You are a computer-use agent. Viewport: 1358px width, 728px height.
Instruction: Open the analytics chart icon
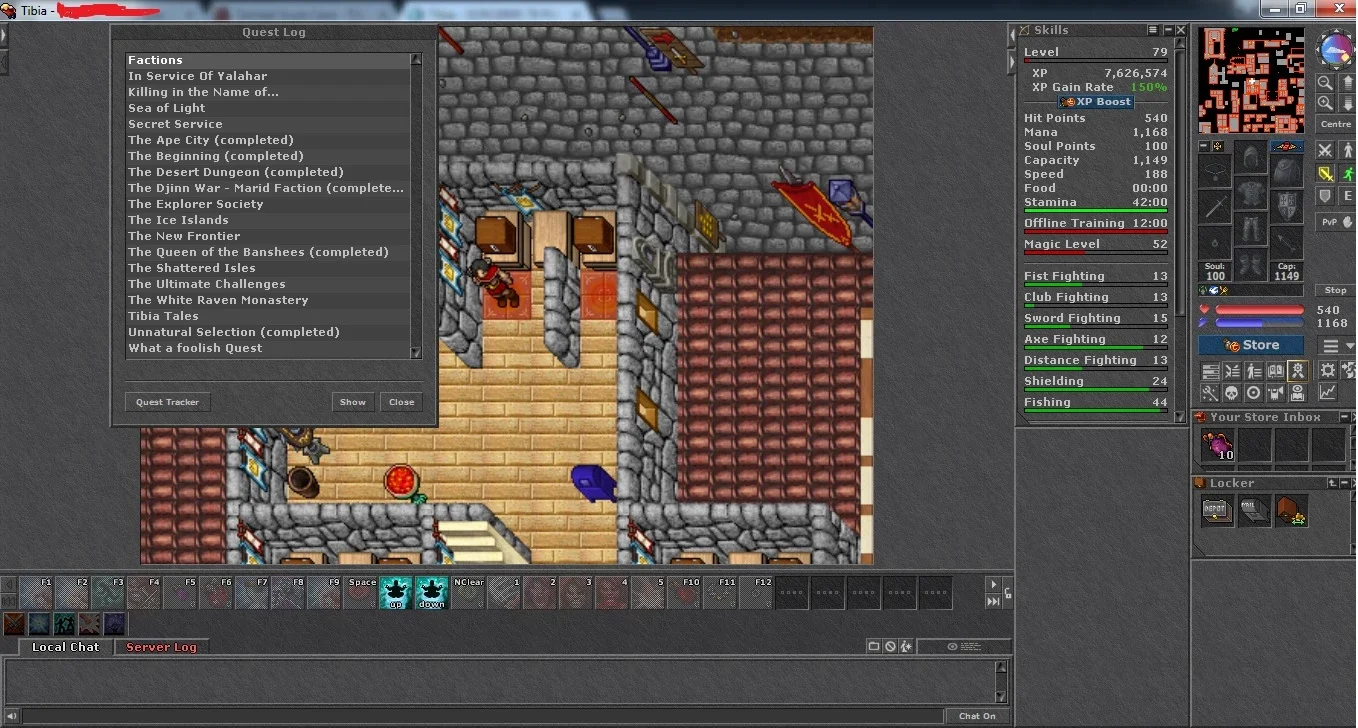pos(1327,393)
